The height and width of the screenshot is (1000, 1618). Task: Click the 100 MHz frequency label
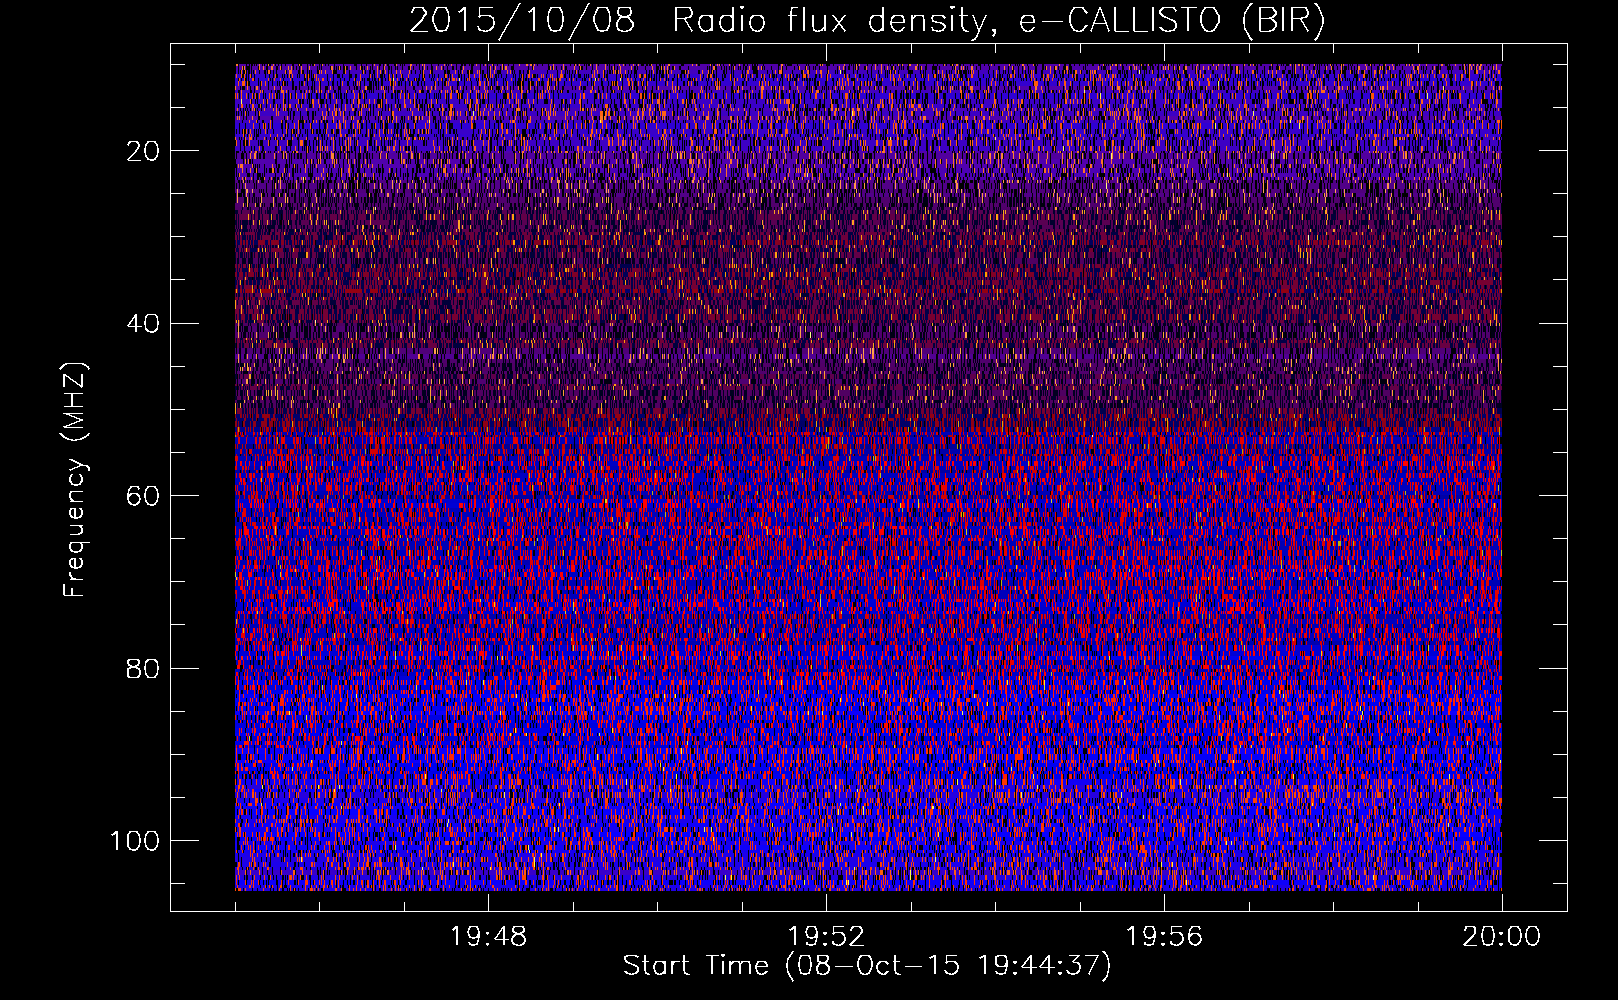(135, 841)
